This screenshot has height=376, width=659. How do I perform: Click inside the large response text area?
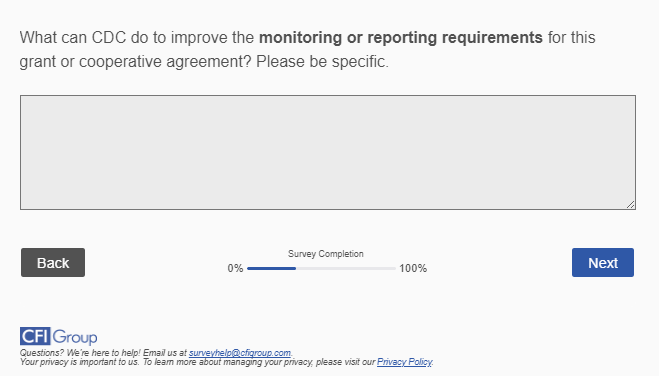pyautogui.click(x=328, y=152)
